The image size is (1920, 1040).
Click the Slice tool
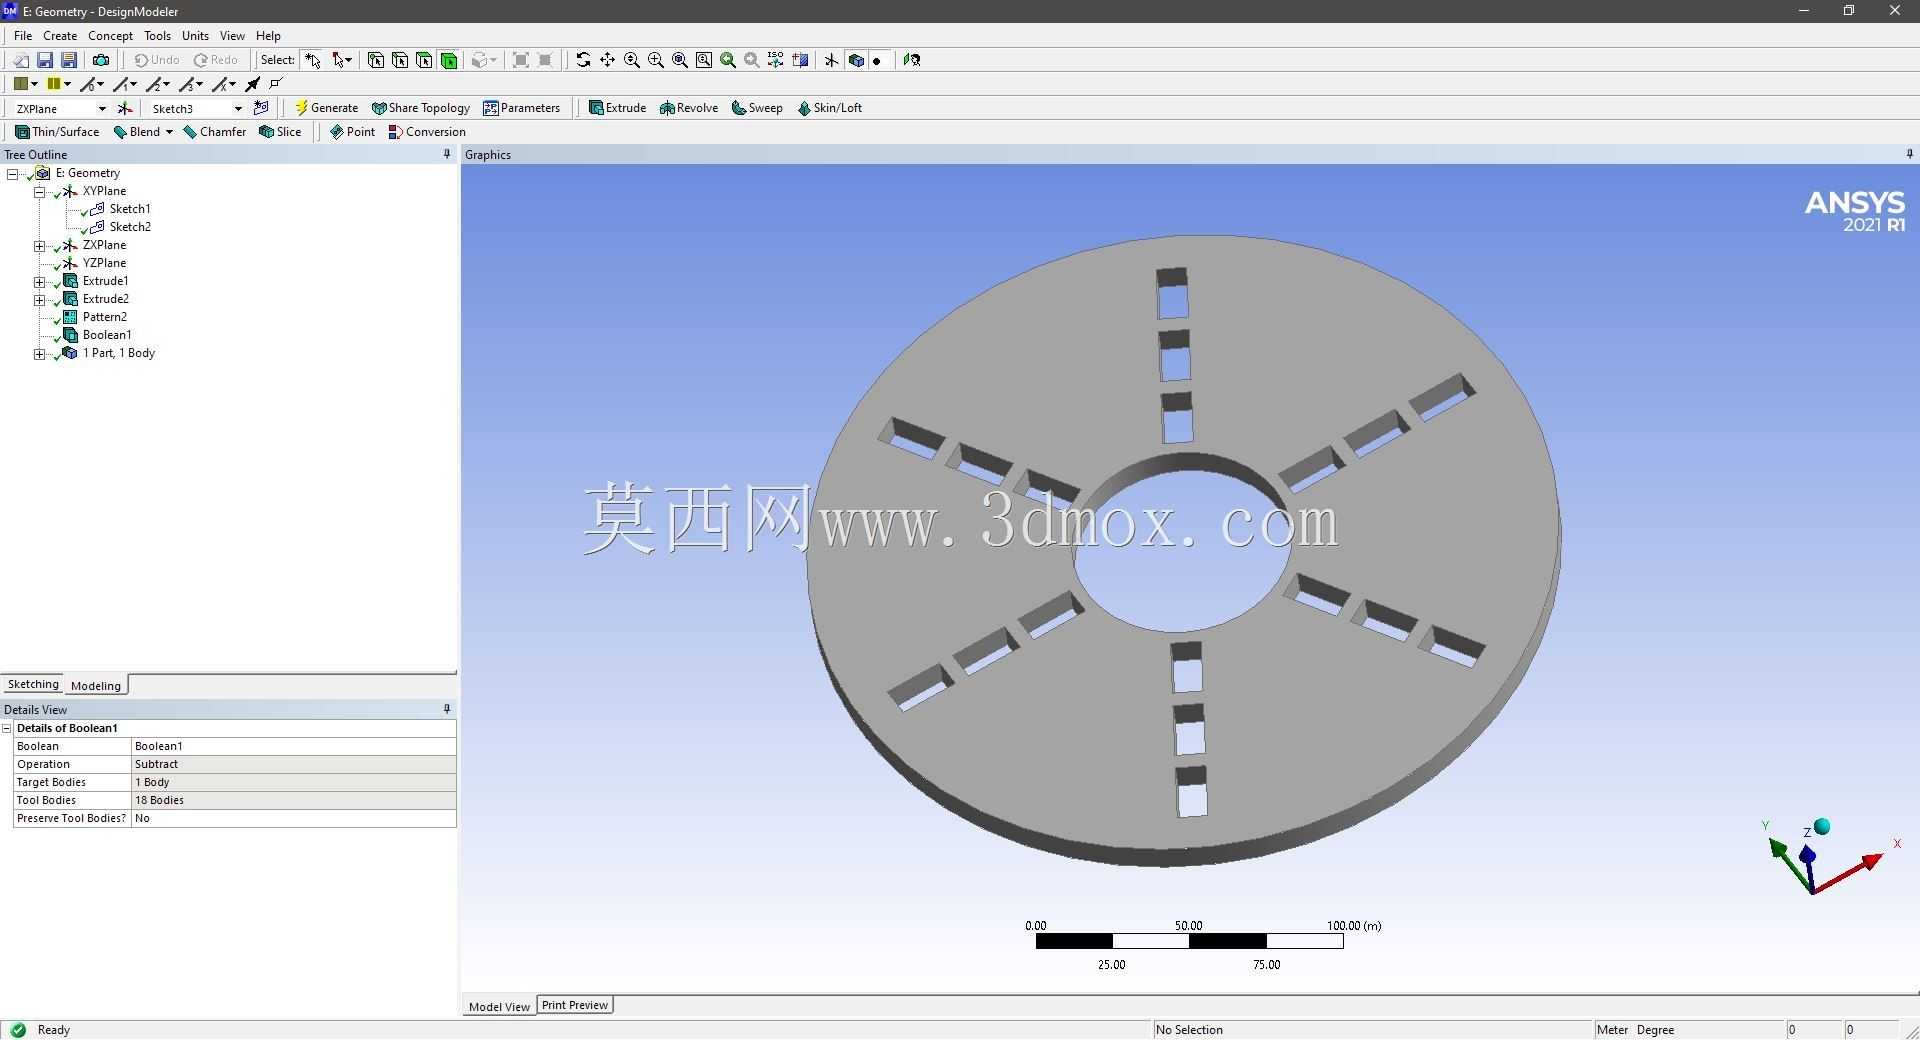(x=280, y=132)
